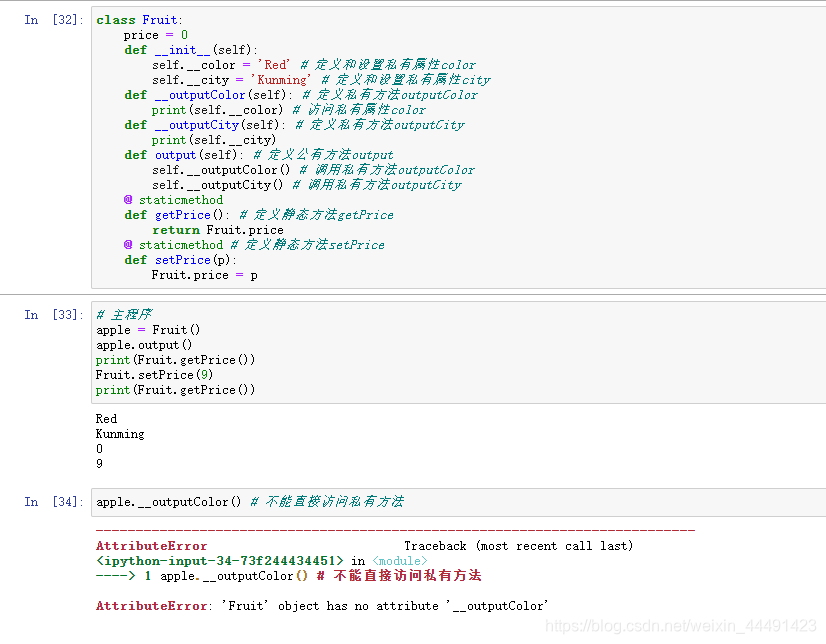Click the 'apple = Fruit()' line

coord(148,330)
